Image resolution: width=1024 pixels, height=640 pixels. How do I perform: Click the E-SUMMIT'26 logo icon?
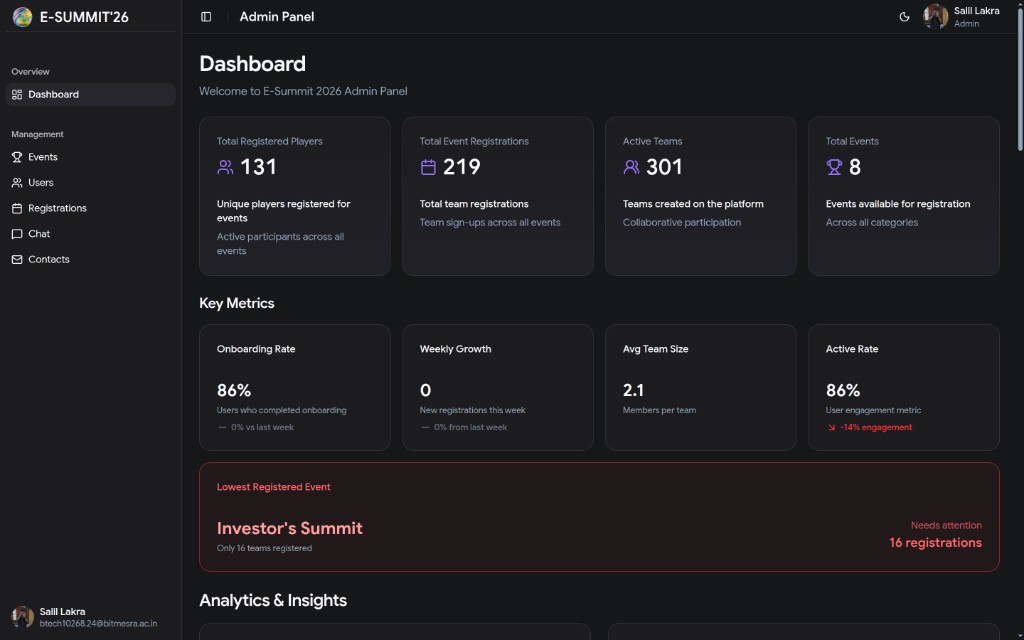[x=22, y=17]
